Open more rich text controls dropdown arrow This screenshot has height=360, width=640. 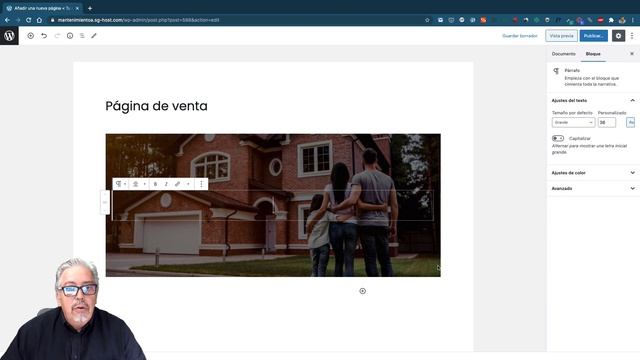point(188,184)
